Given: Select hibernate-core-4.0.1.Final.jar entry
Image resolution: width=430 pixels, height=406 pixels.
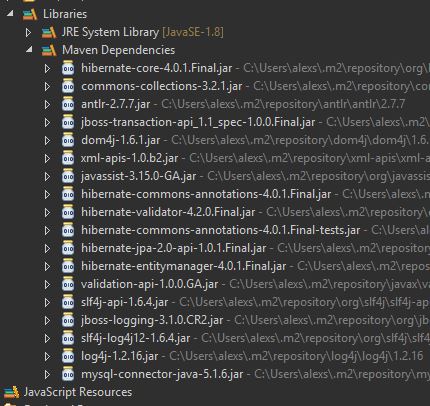Looking at the screenshot, I should click(157, 68).
